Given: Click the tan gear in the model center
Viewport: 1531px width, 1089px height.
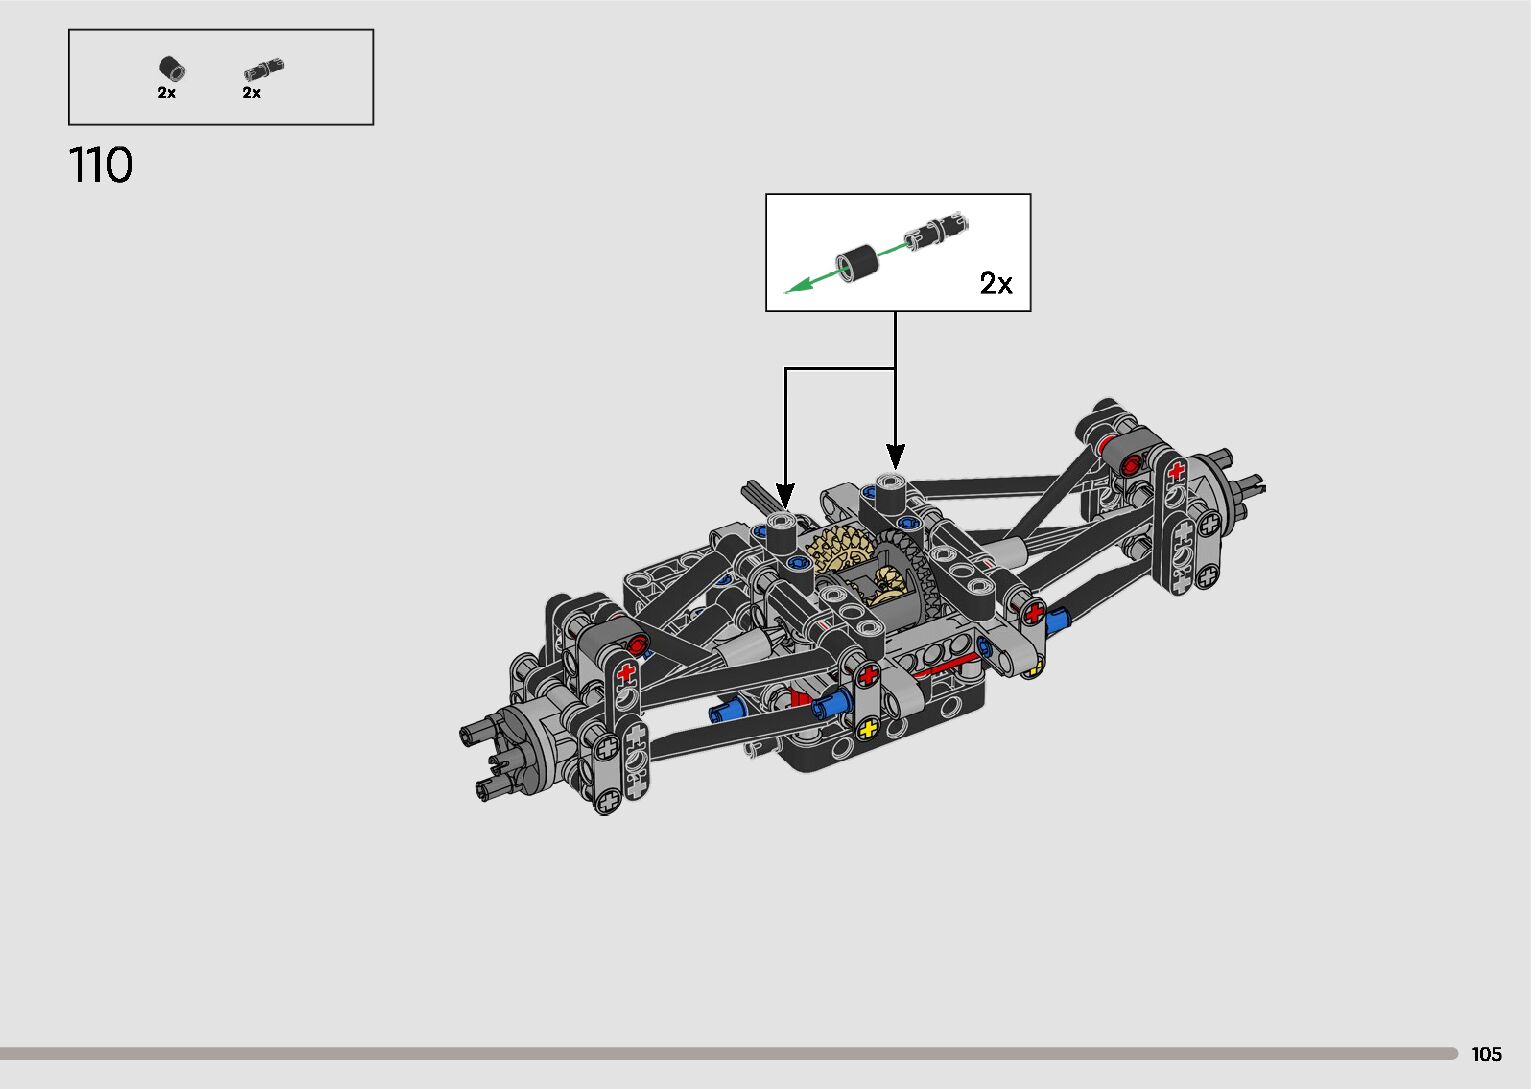Looking at the screenshot, I should pos(842,551).
